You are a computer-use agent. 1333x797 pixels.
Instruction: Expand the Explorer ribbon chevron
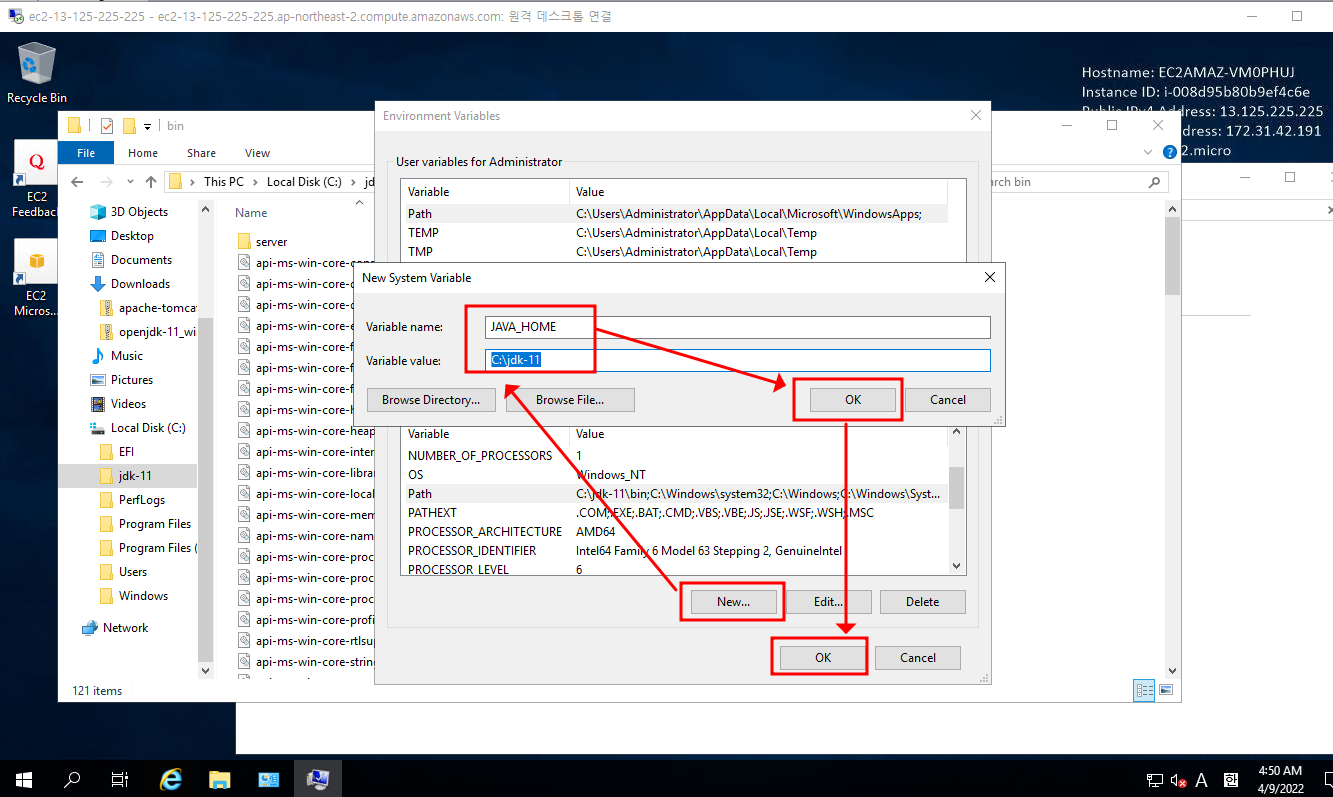[1148, 152]
